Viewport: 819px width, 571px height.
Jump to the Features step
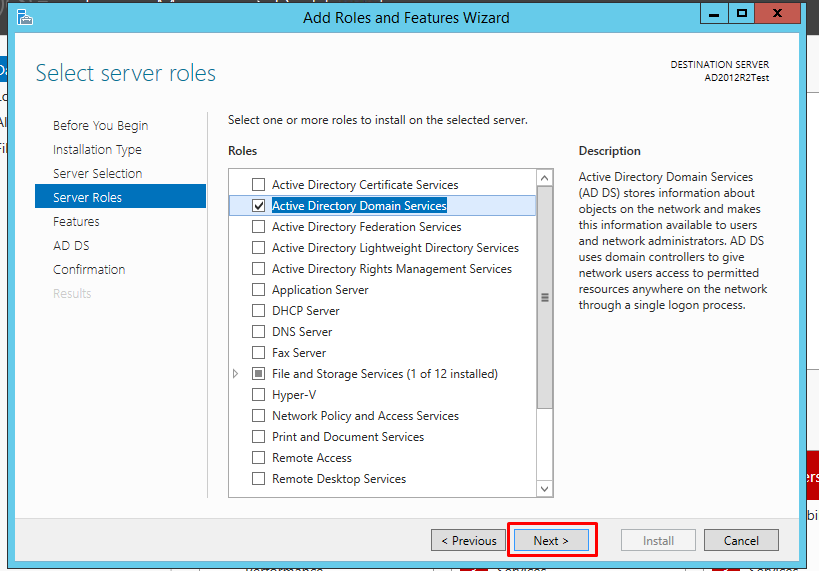(x=76, y=222)
